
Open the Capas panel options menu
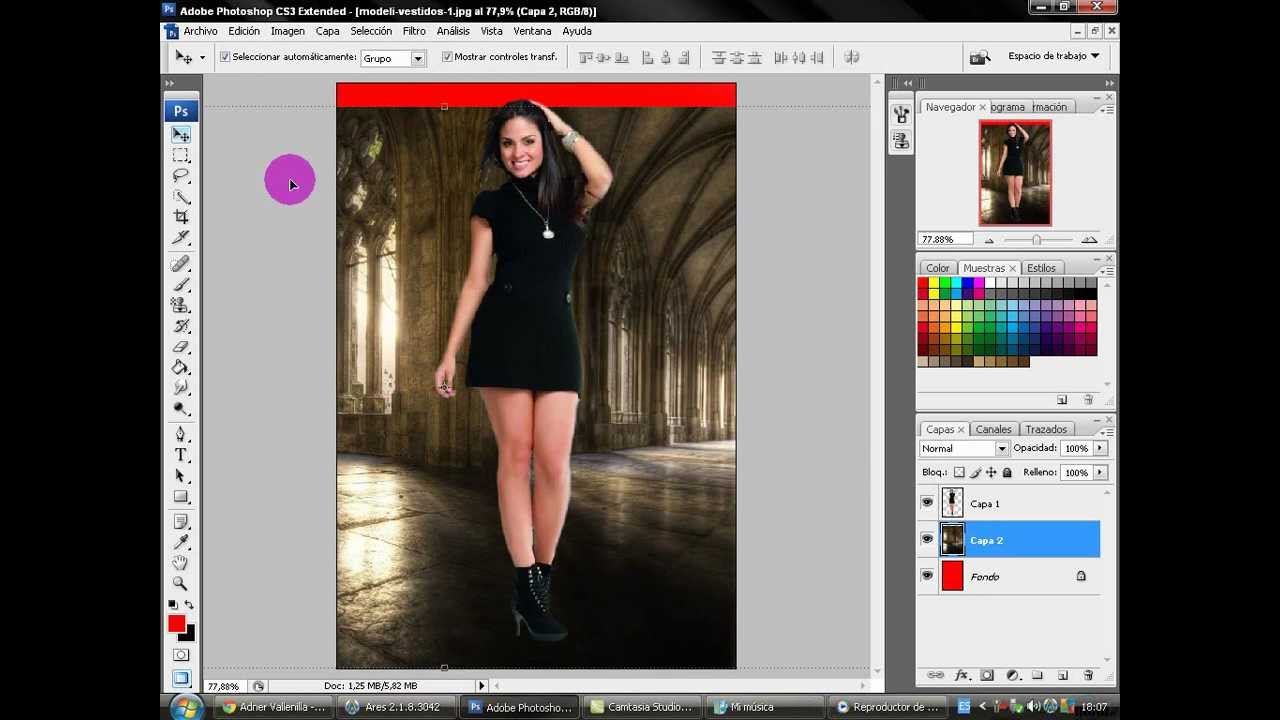(1106, 433)
